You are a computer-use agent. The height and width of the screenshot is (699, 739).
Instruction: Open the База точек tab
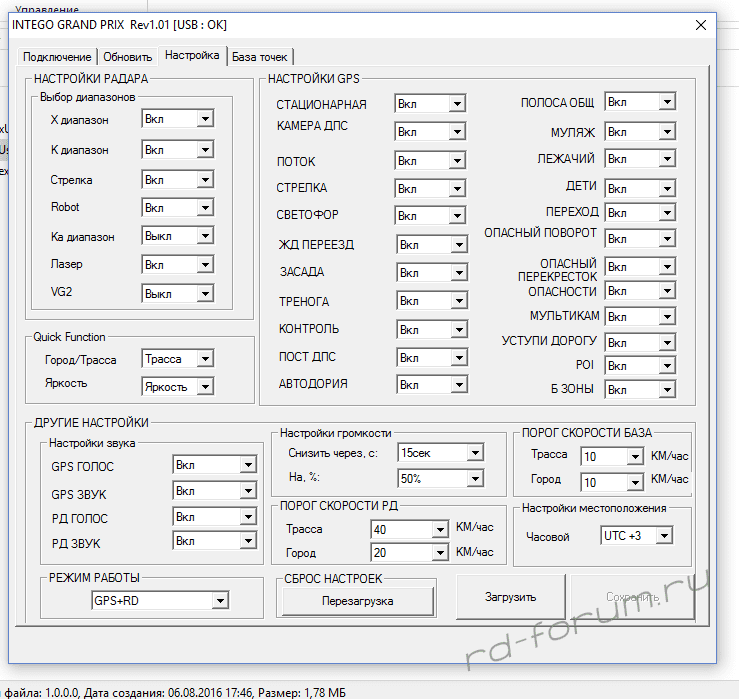tap(260, 57)
